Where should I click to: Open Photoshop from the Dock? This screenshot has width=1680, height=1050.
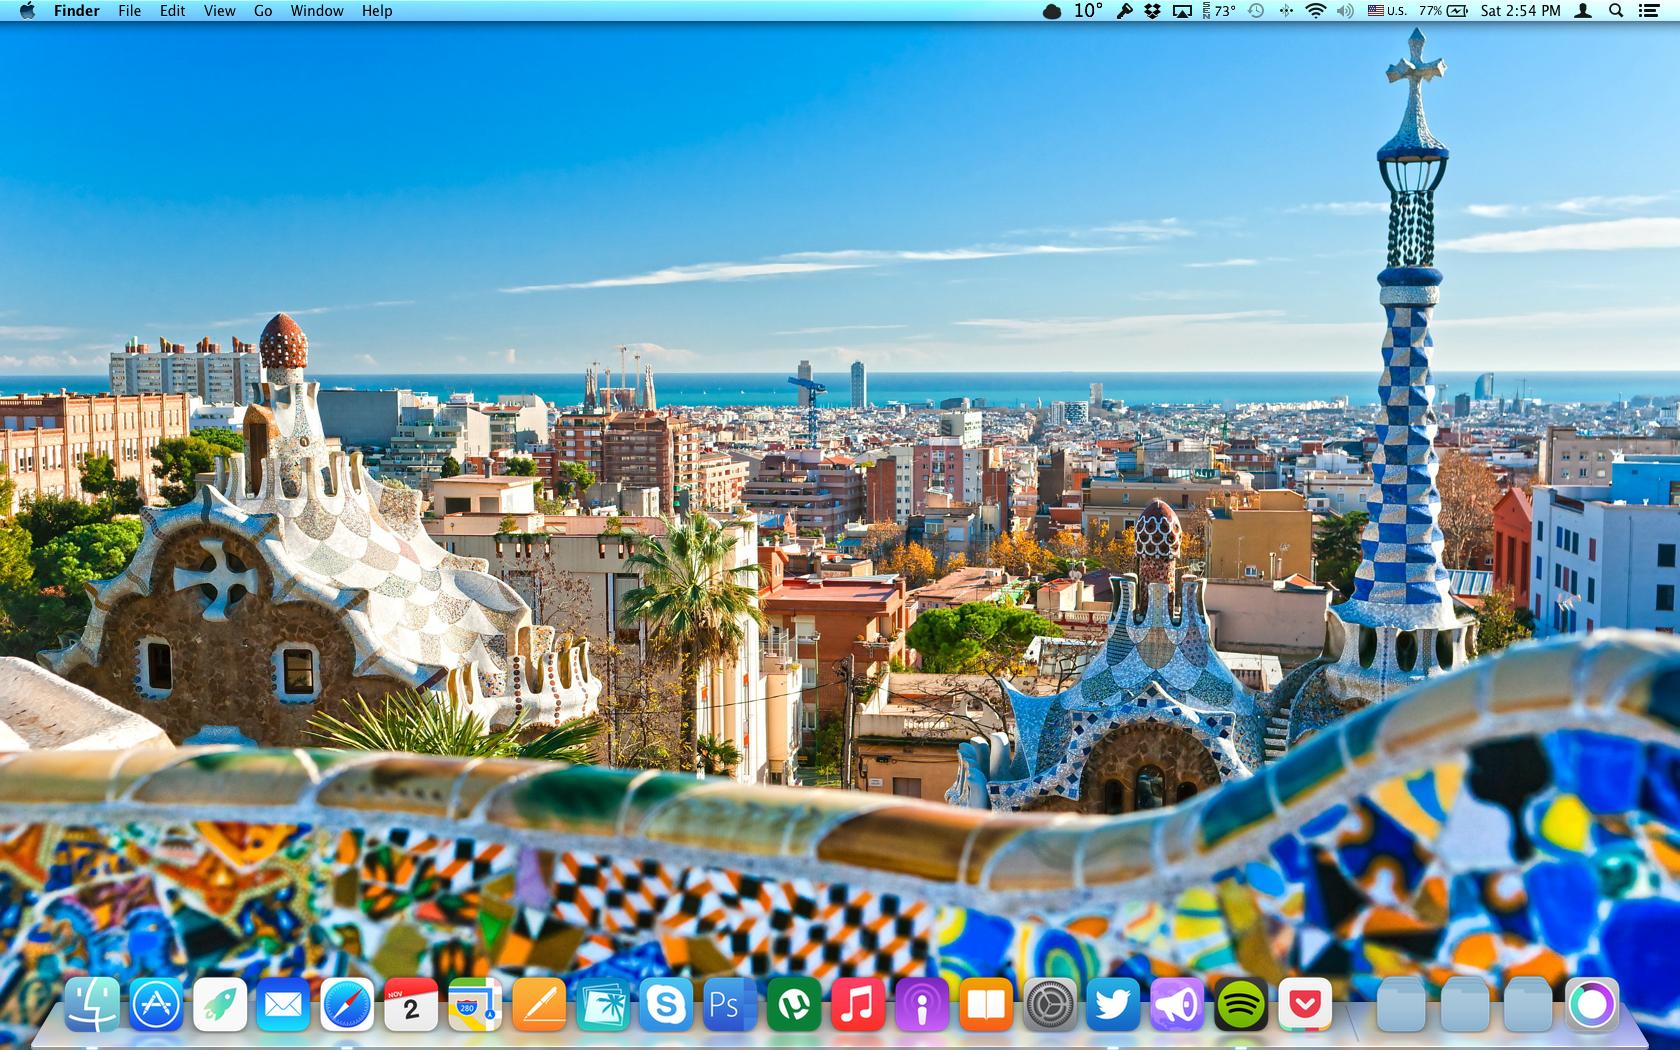(730, 1004)
